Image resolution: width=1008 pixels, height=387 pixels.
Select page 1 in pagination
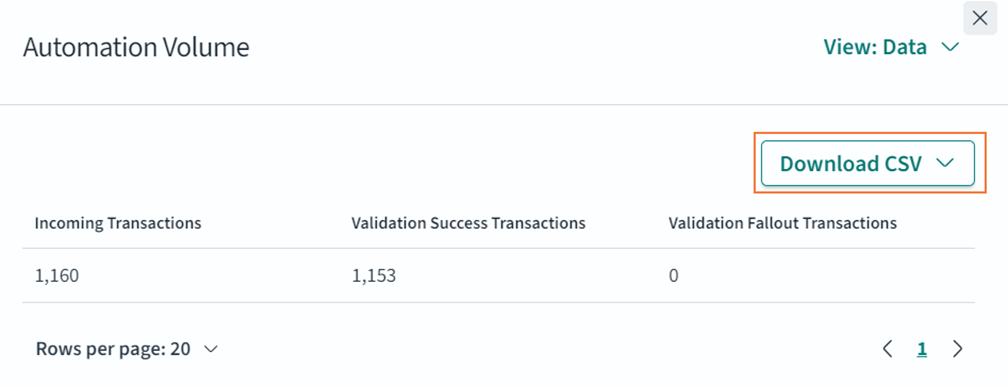click(922, 349)
